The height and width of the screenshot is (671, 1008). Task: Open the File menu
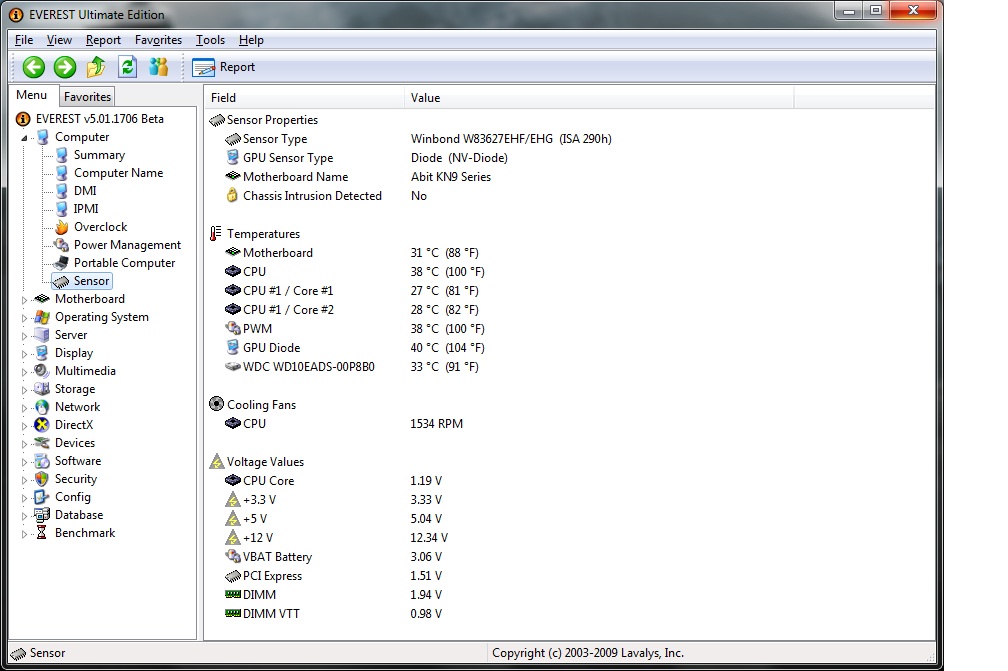point(24,40)
